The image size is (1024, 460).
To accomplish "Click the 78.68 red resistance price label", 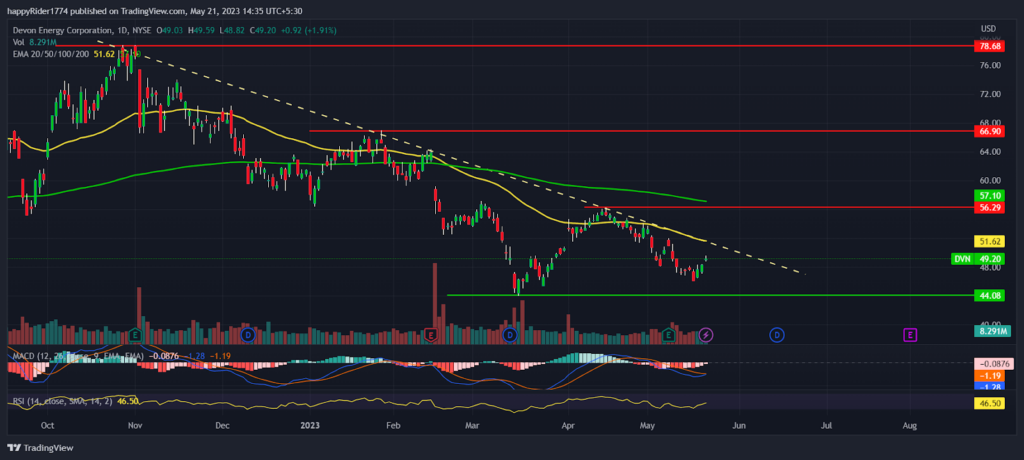I will coord(991,46).
